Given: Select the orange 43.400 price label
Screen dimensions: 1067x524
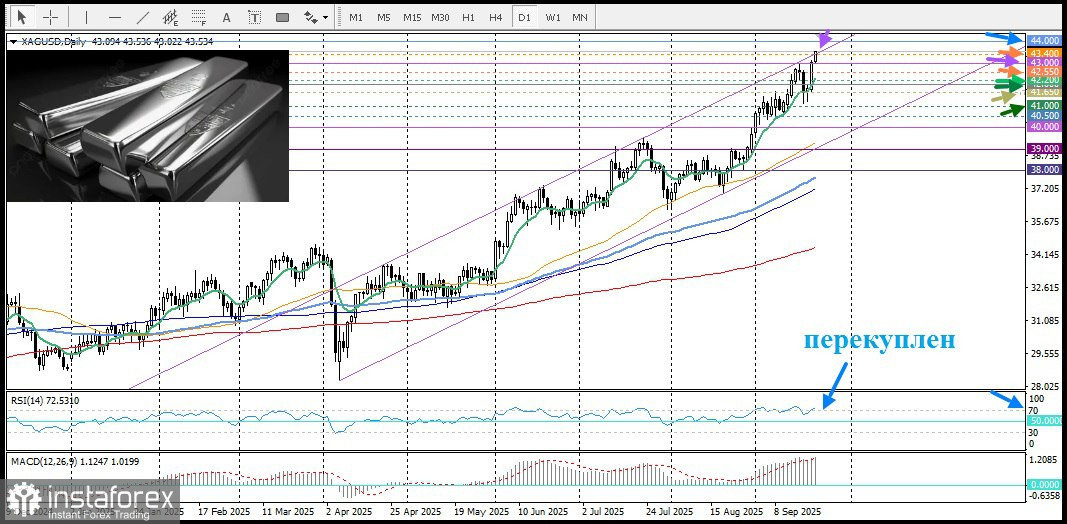Looking at the screenshot, I should pyautogui.click(x=1044, y=53).
